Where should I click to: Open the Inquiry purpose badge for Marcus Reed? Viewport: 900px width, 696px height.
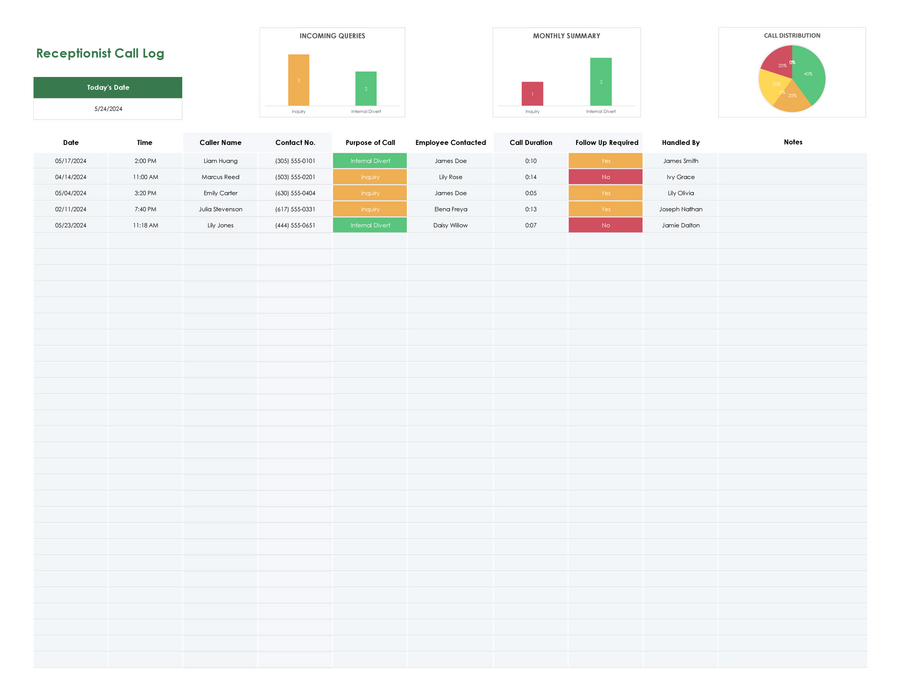(370, 177)
